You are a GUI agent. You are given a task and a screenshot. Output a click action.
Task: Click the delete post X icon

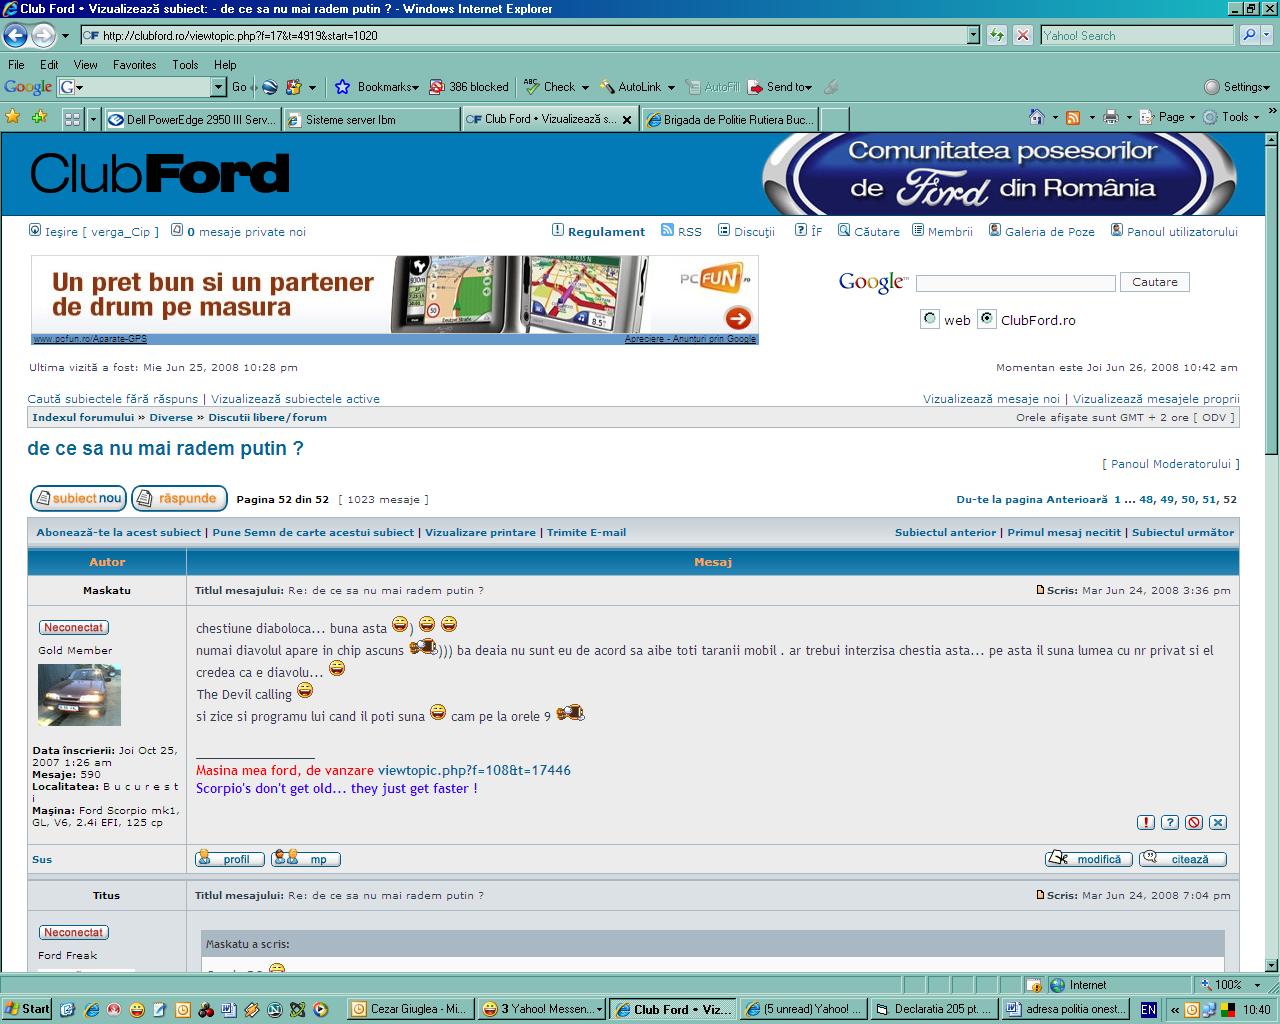coord(1217,822)
